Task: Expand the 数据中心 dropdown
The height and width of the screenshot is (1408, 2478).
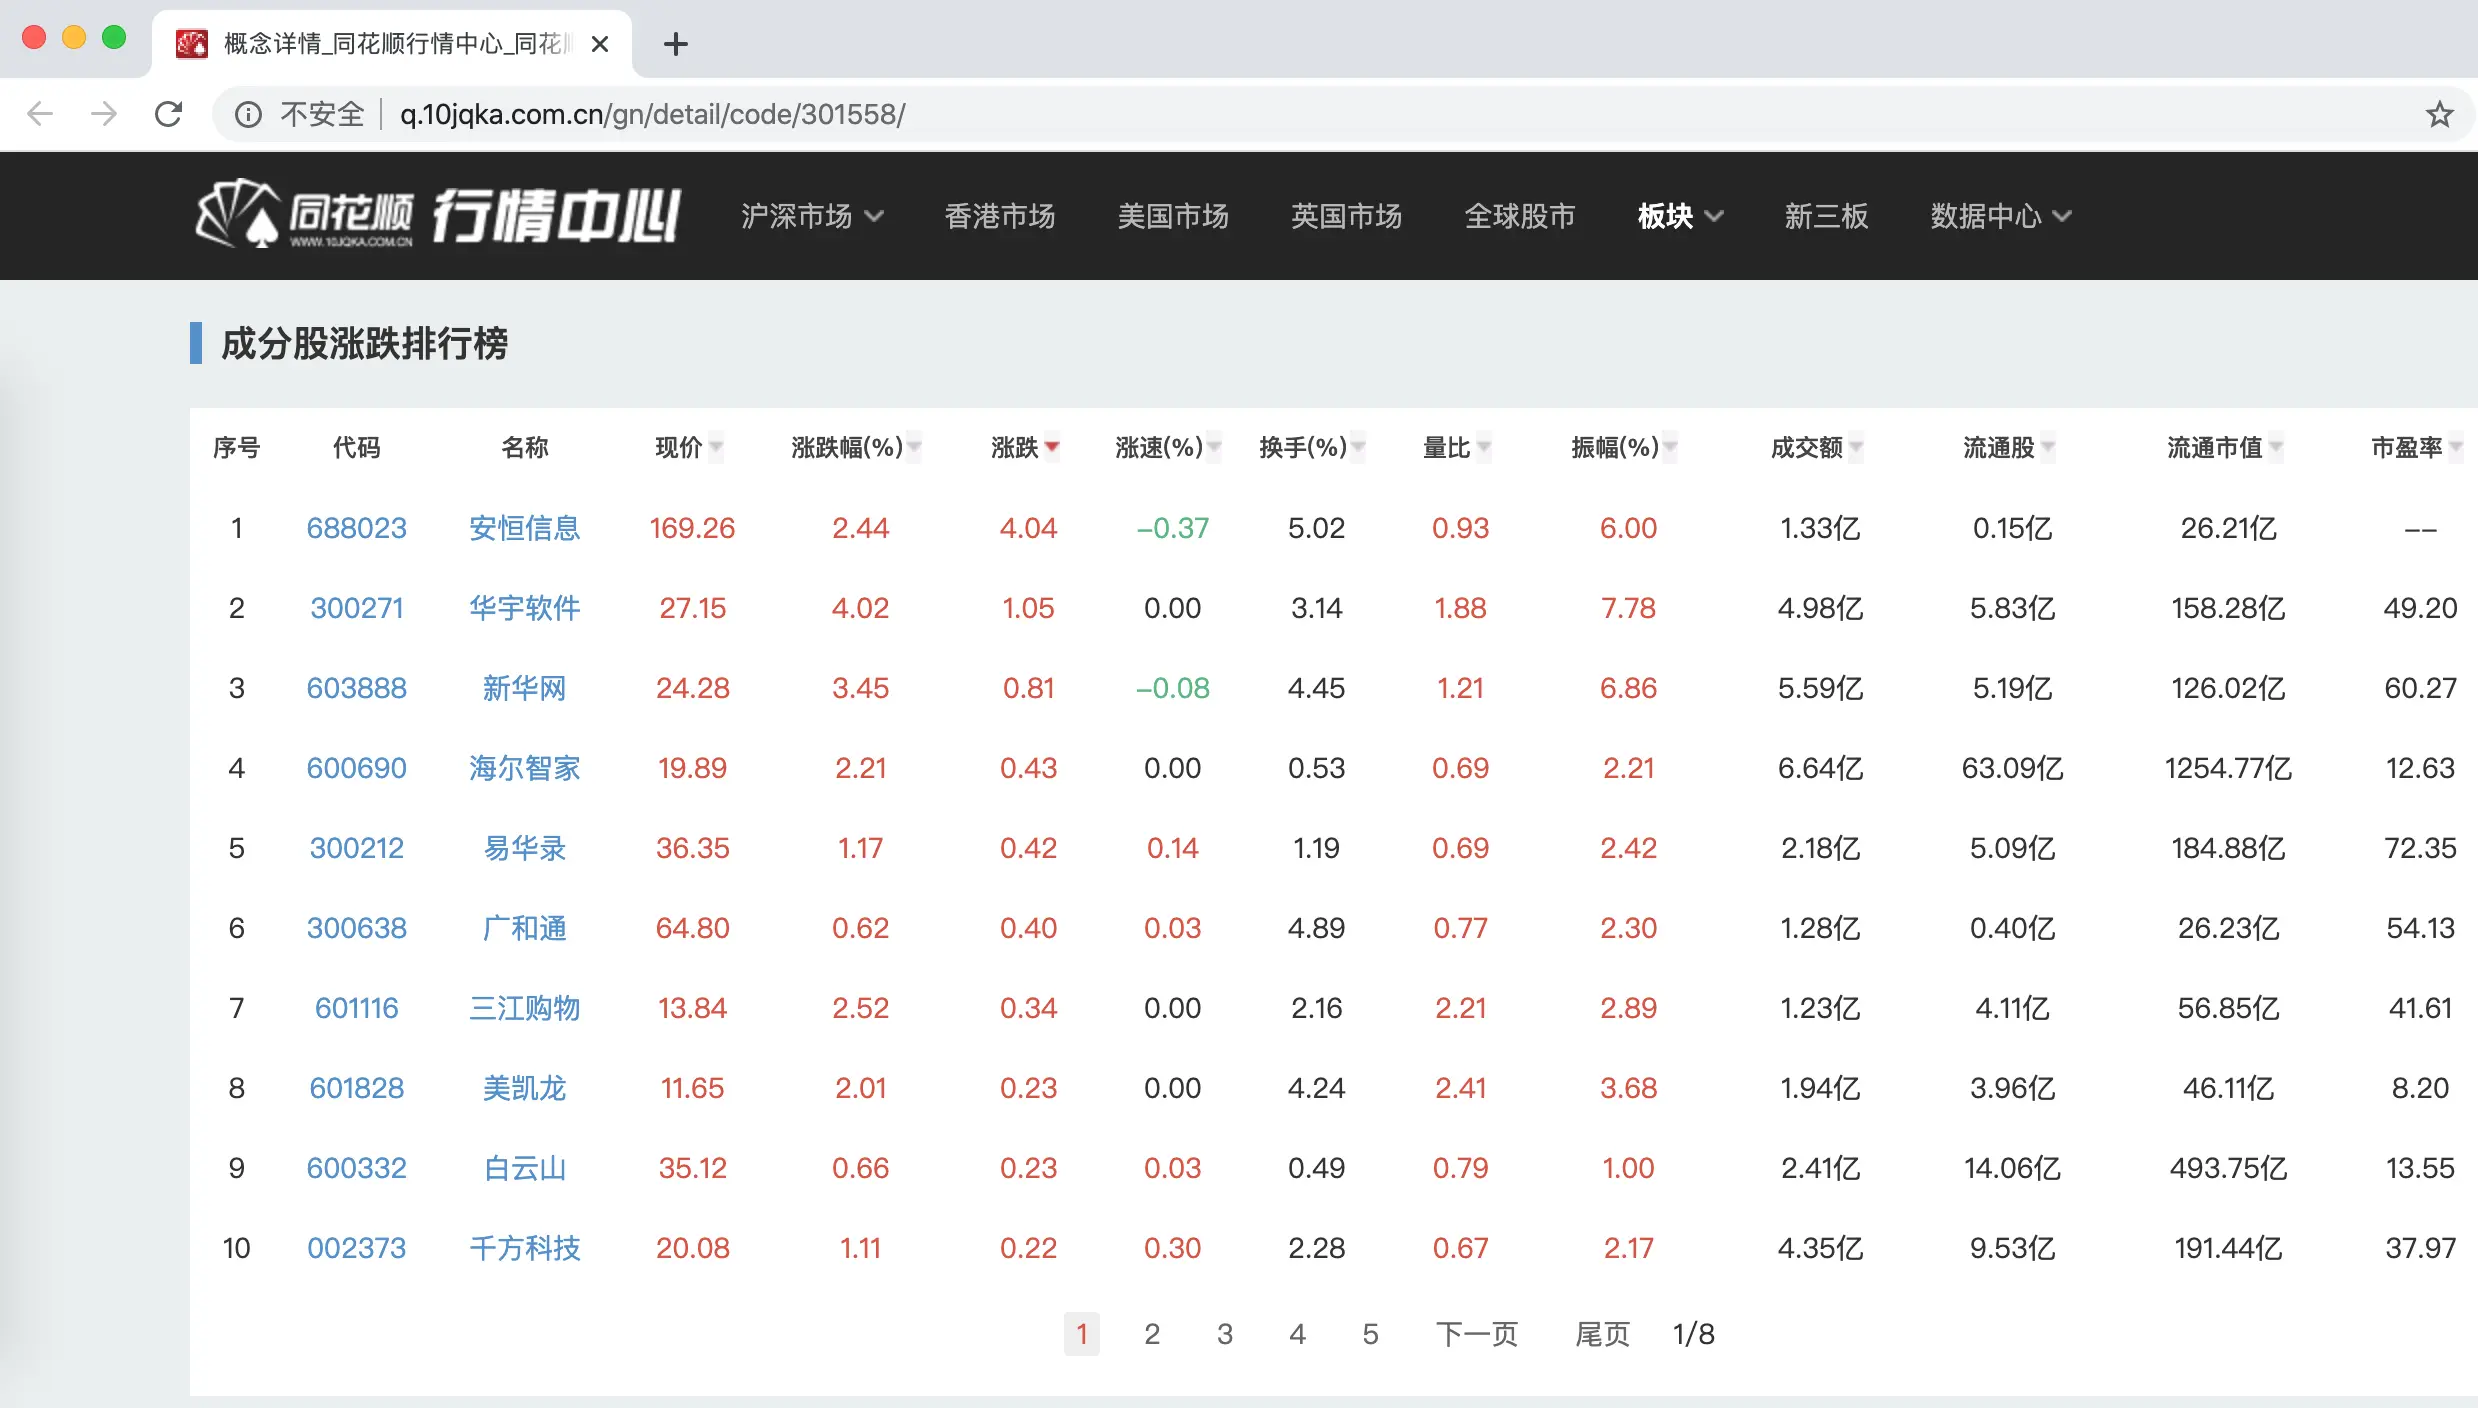Action: pyautogui.click(x=1997, y=216)
